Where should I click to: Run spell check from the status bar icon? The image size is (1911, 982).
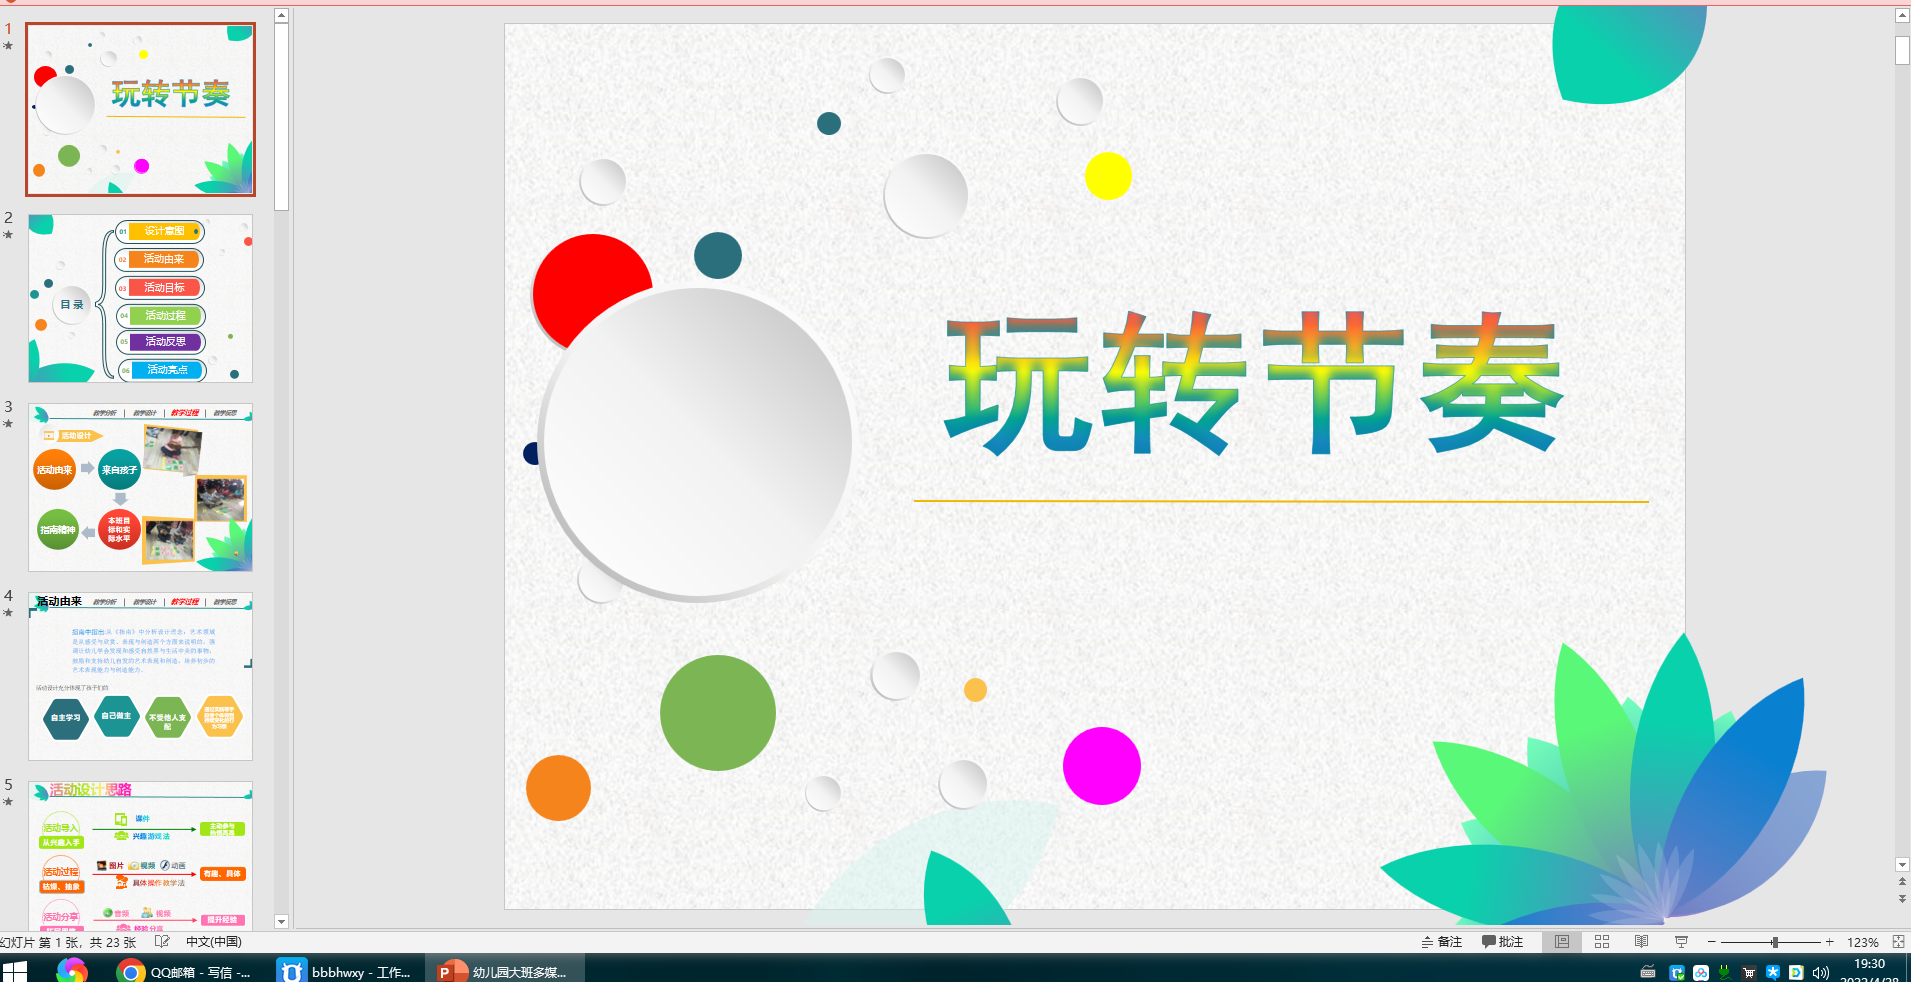[x=162, y=941]
